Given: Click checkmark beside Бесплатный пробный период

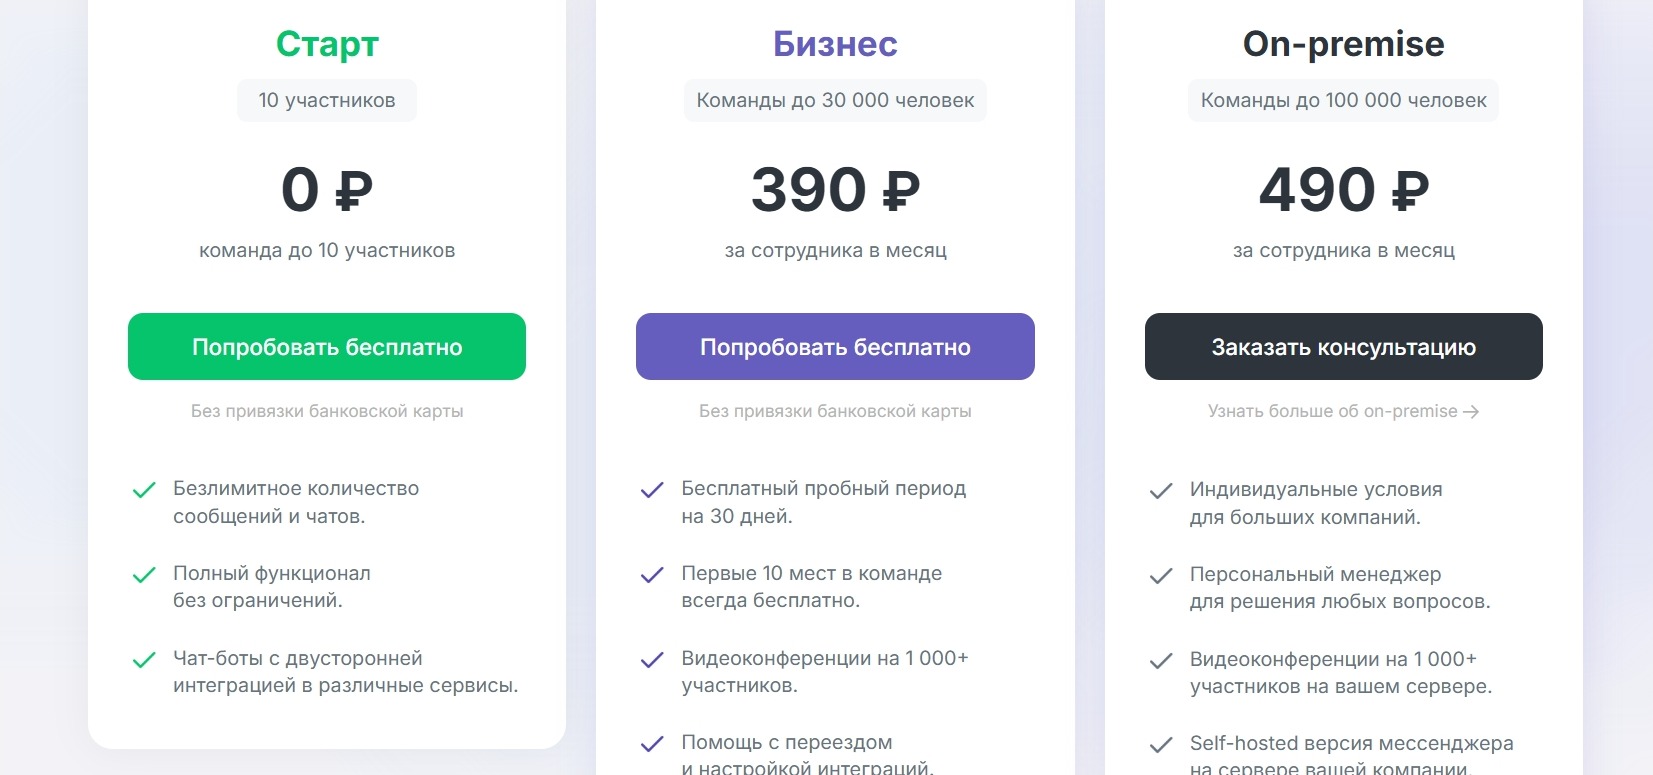Looking at the screenshot, I should point(652,490).
